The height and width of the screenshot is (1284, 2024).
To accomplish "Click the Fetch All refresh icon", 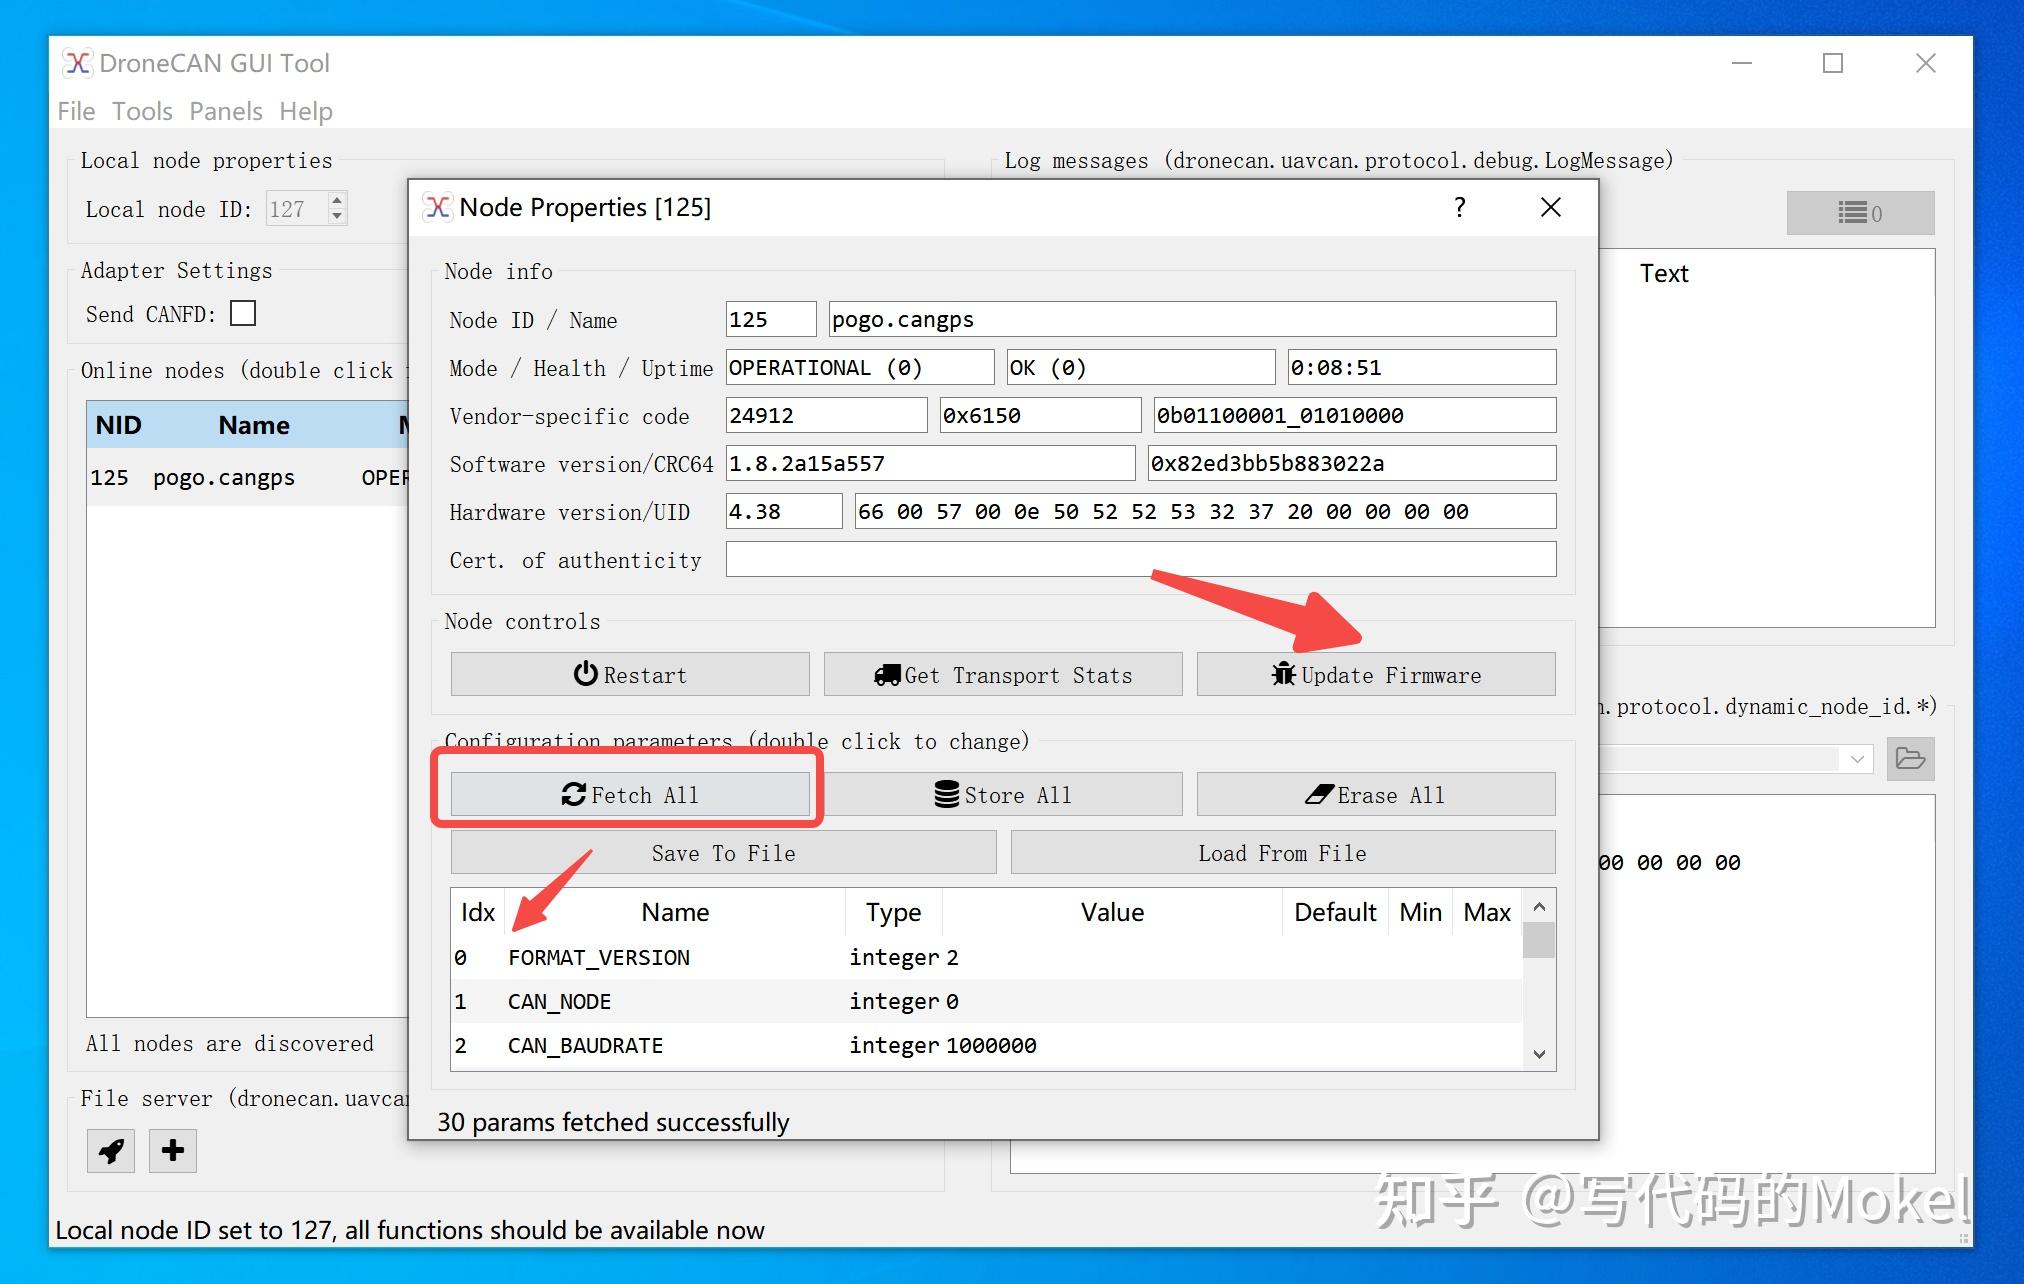I will coord(574,794).
